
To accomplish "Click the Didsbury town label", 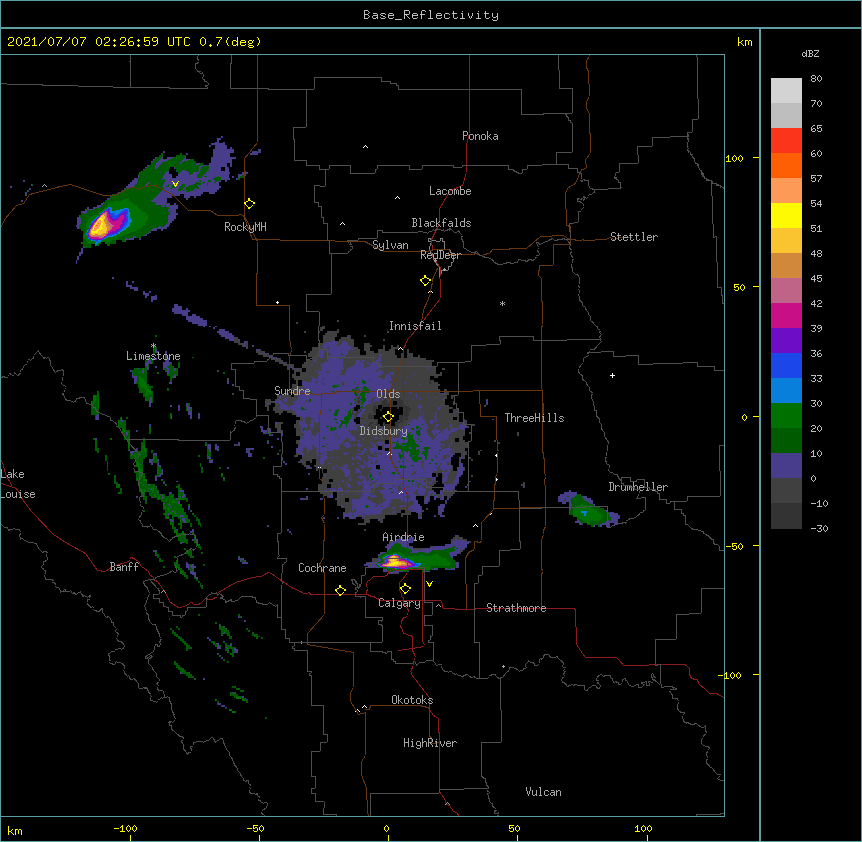I will point(383,431).
